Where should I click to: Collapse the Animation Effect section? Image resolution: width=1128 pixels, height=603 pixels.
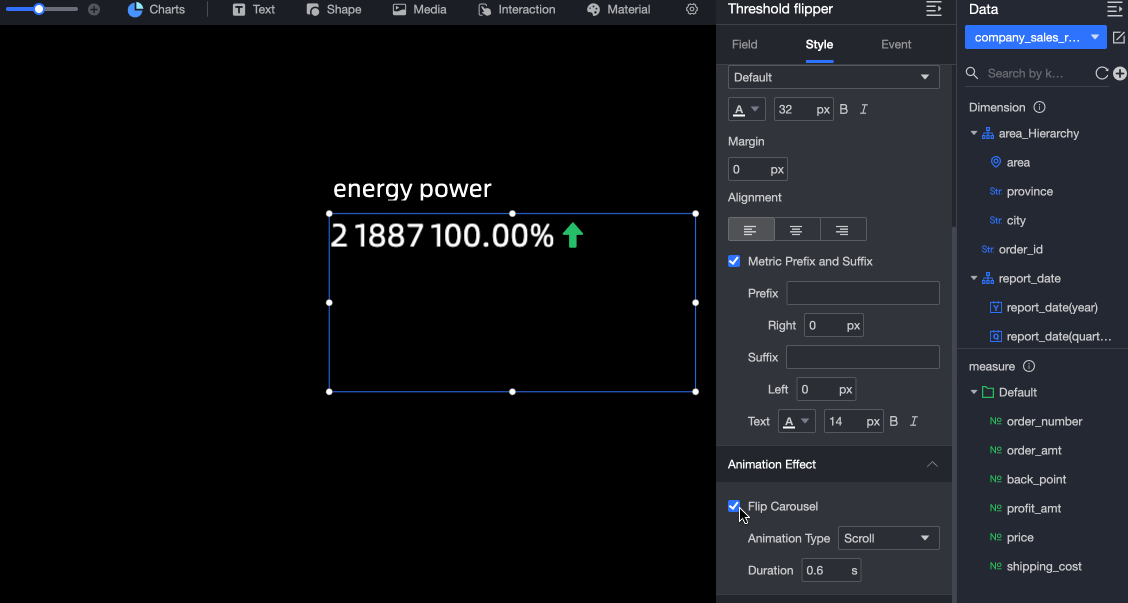tap(932, 464)
